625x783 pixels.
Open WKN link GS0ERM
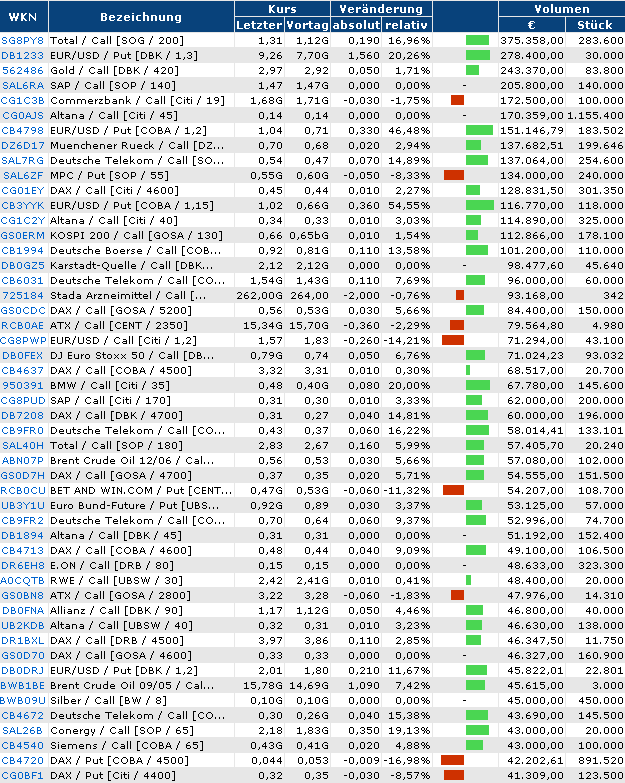(22, 235)
